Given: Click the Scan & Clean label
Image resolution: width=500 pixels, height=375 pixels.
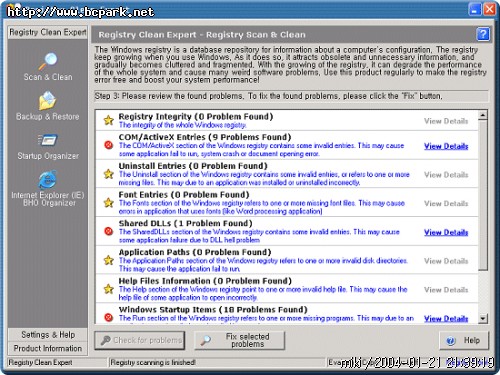Looking at the screenshot, I should click(x=48, y=77).
